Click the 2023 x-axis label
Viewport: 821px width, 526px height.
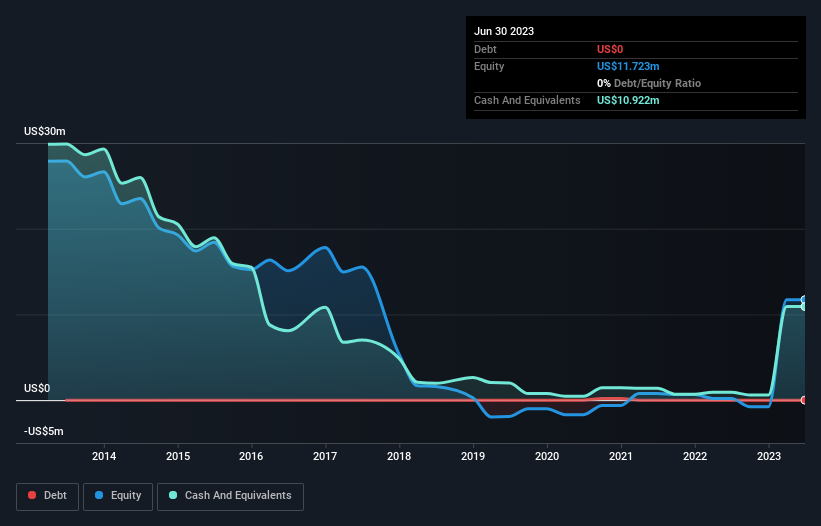[769, 456]
